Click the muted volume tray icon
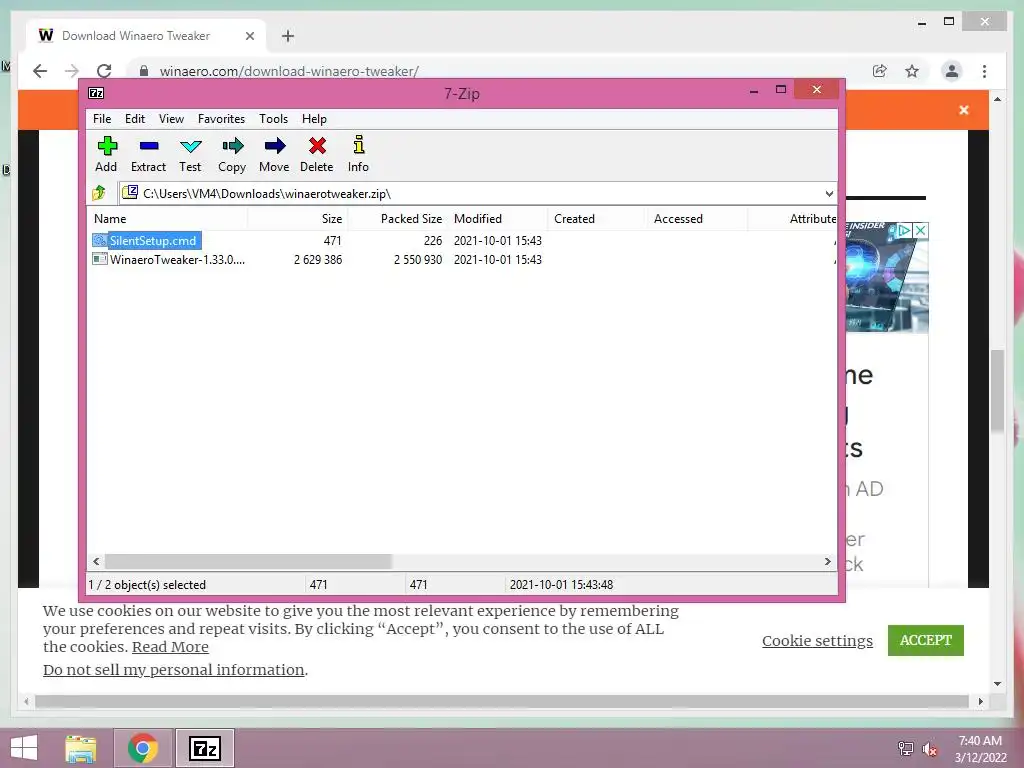This screenshot has height=768, width=1024. pyautogui.click(x=930, y=749)
